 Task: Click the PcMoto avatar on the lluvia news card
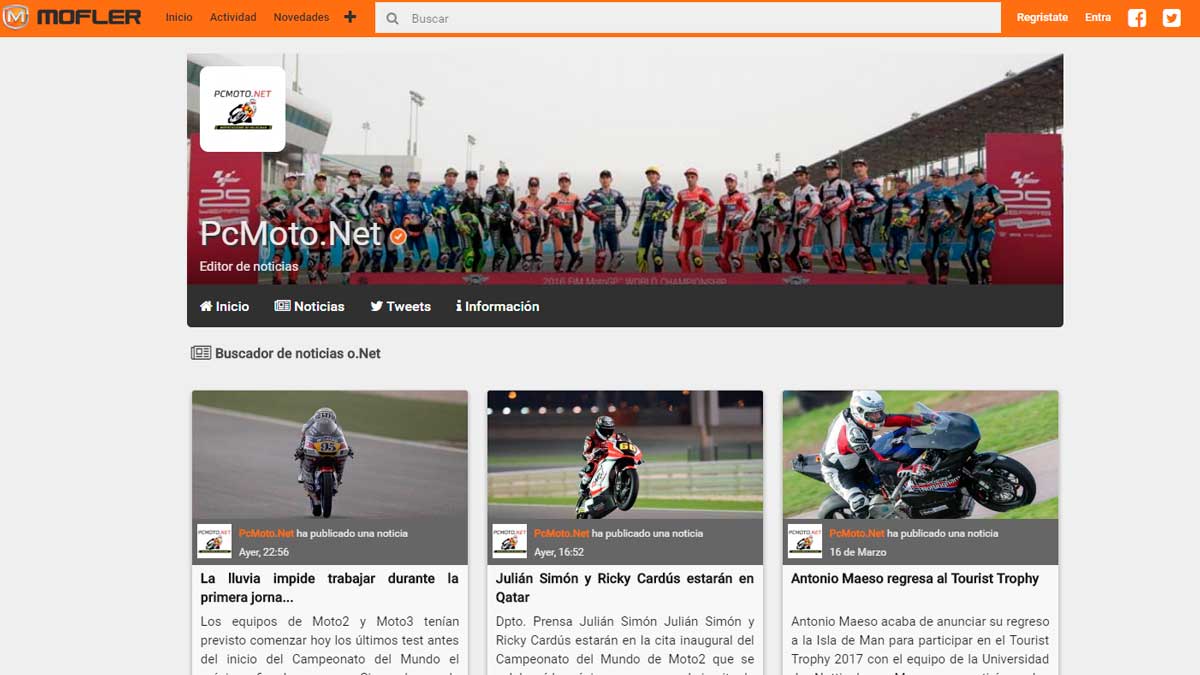pyautogui.click(x=214, y=541)
